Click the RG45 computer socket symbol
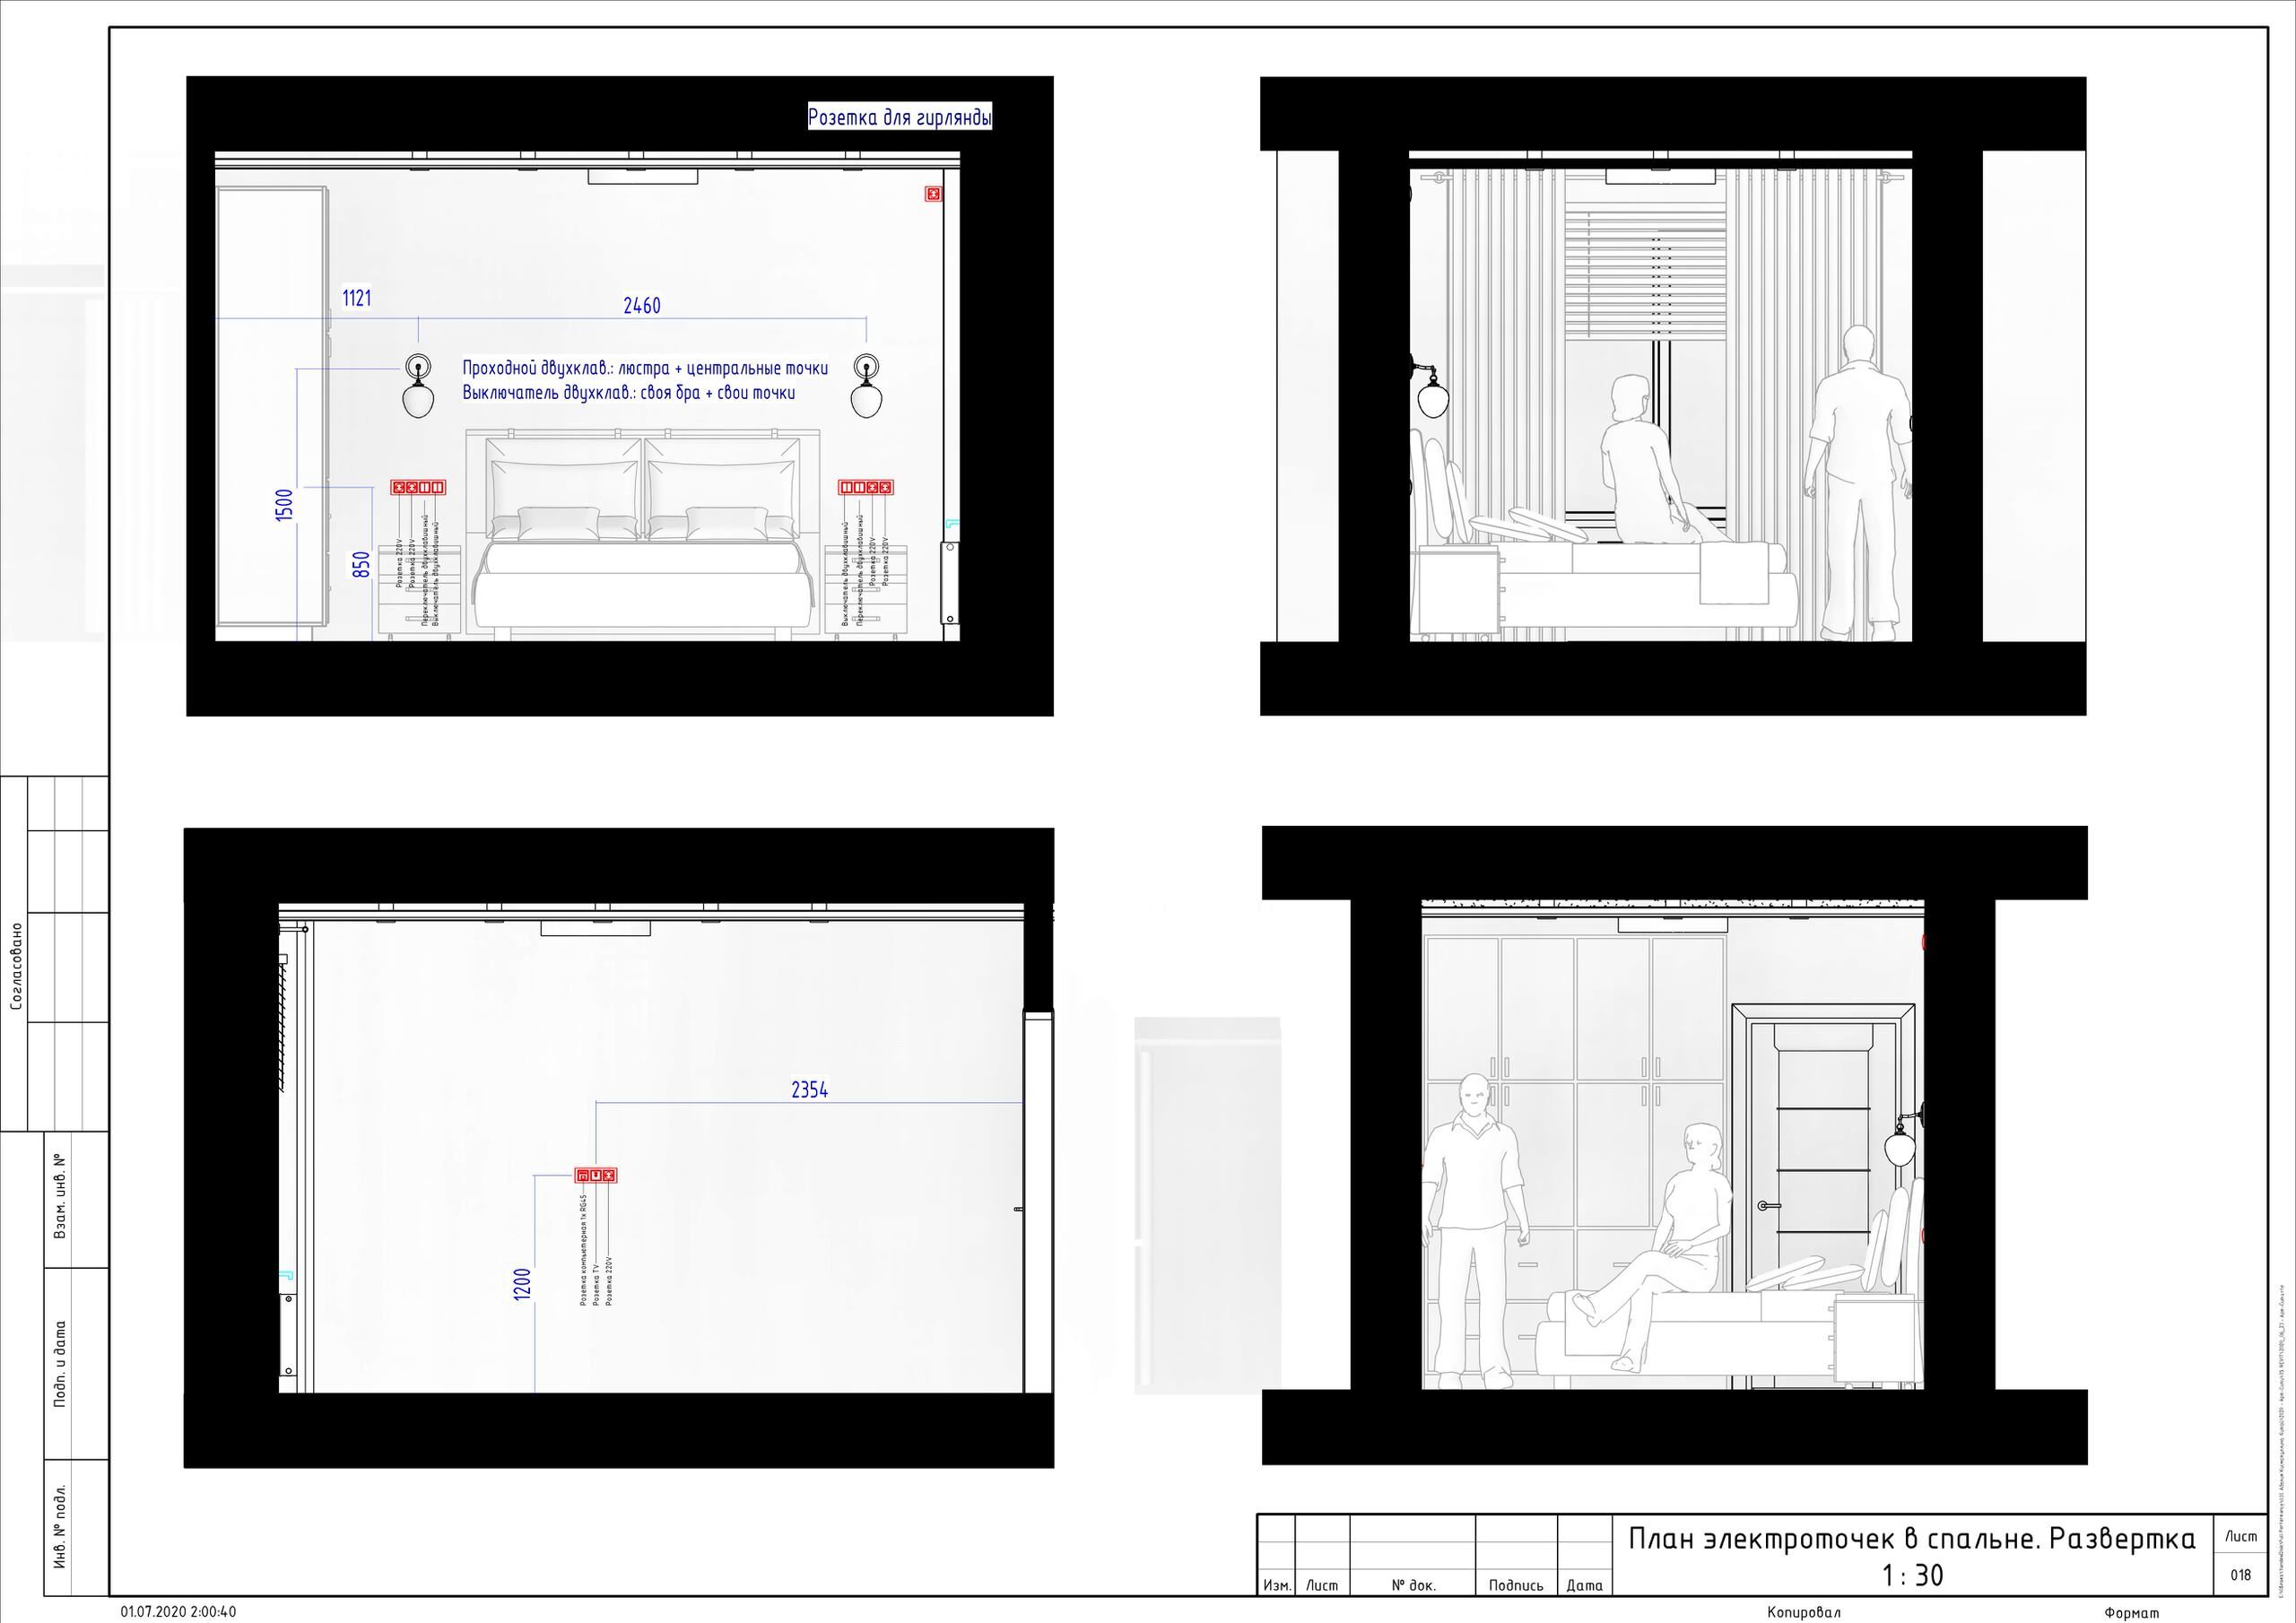Image resolution: width=2296 pixels, height=1623 pixels. point(582,1175)
